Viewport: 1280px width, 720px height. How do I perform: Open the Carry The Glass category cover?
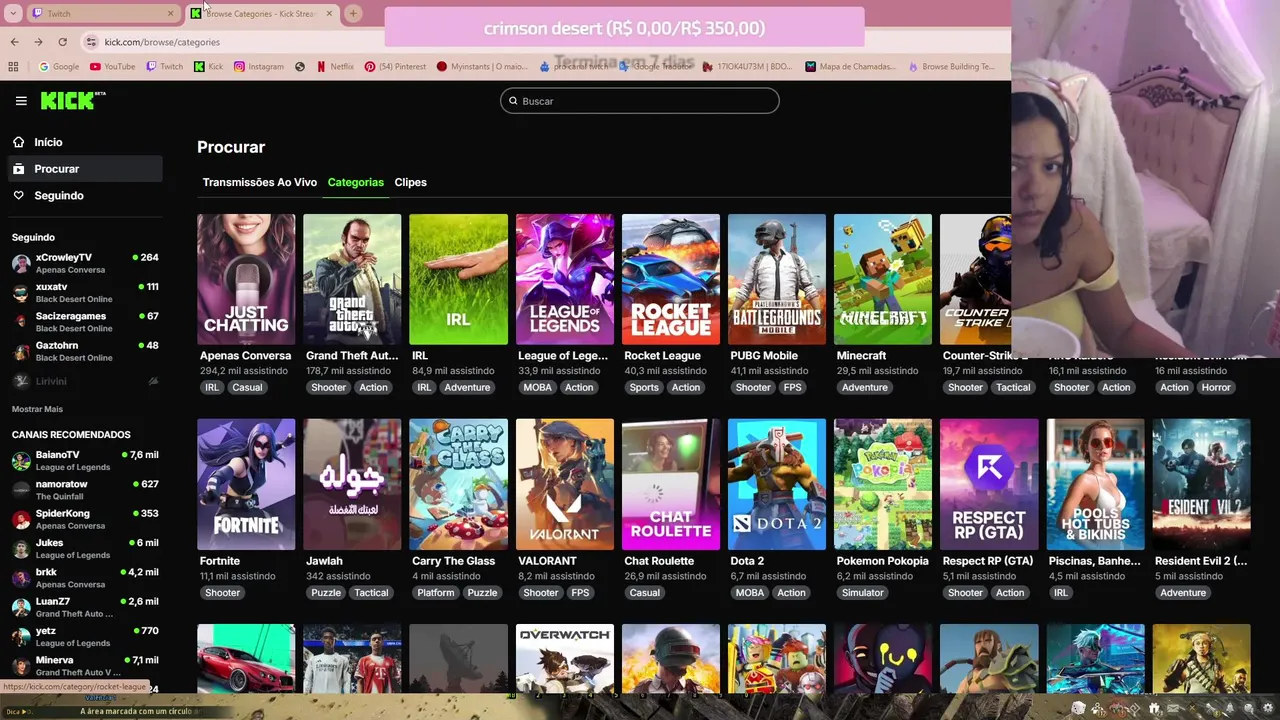coord(458,484)
